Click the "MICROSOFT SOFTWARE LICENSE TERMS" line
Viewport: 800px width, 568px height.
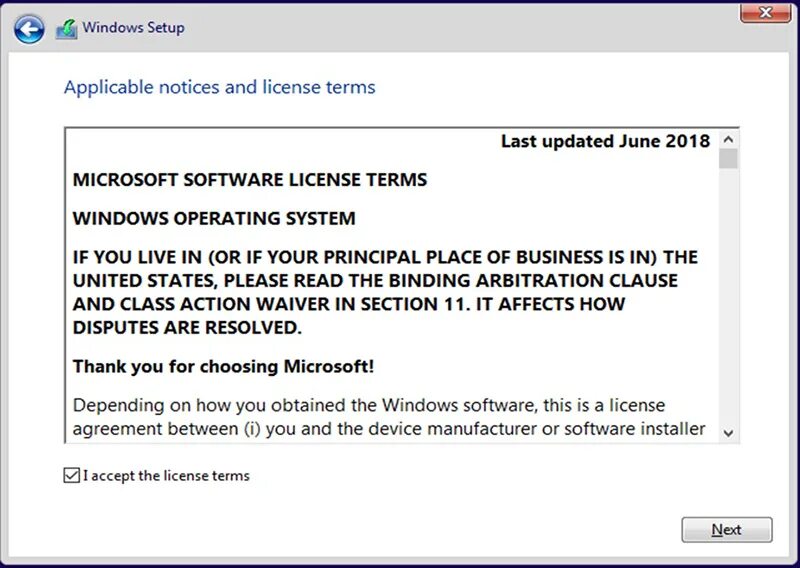[250, 180]
